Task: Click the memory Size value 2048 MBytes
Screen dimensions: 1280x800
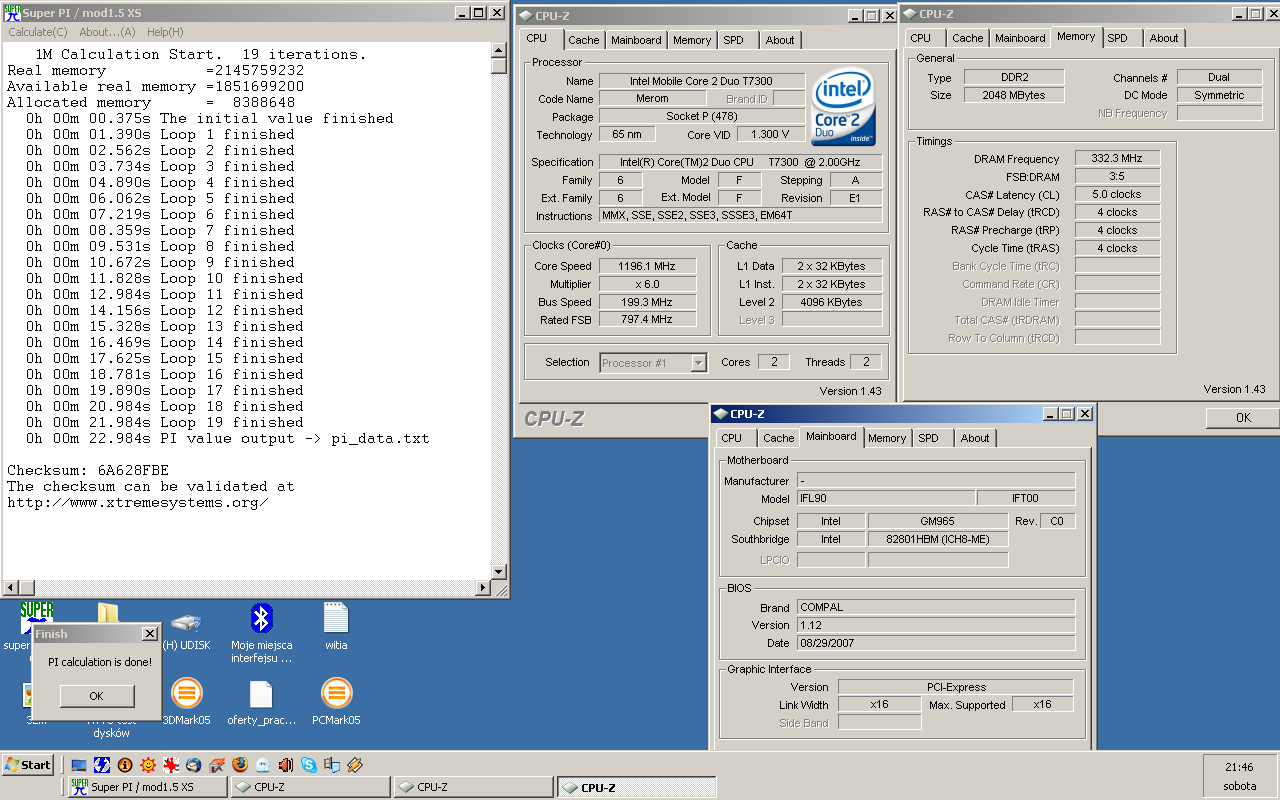Action: tap(1015, 95)
